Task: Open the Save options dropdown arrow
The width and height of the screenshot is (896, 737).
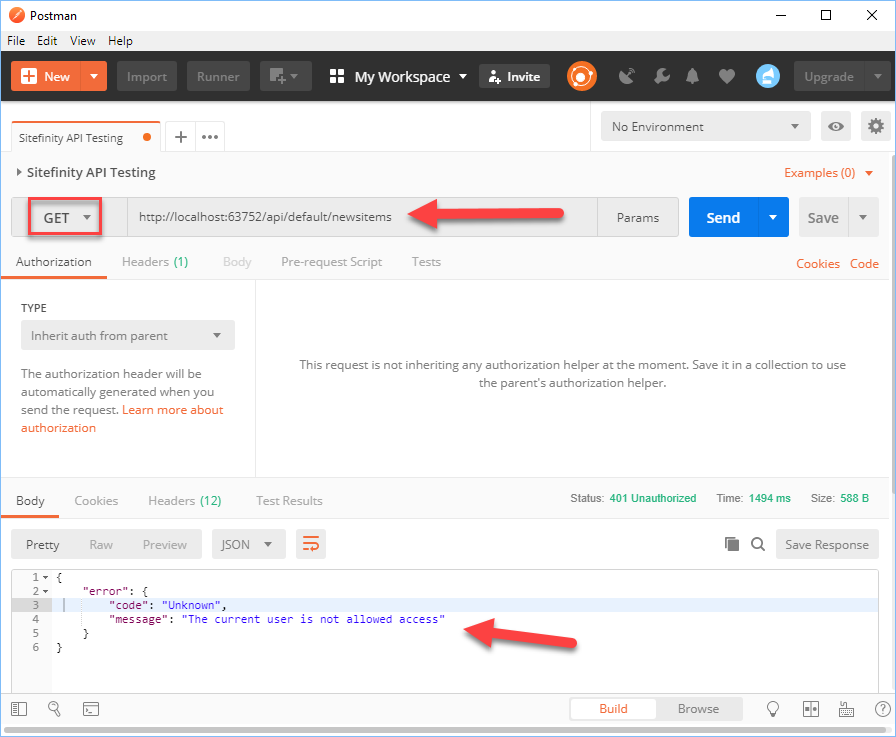Action: coord(863,217)
